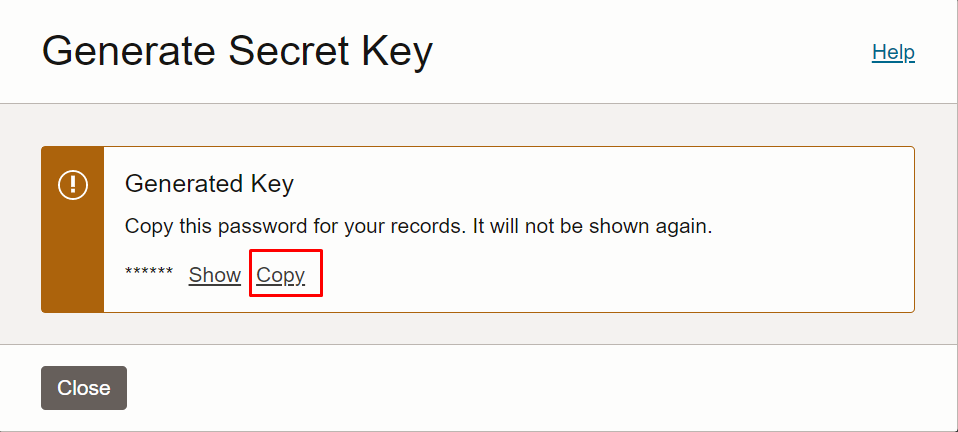This screenshot has height=432, width=958.
Task: Click the circled exclamation mark alert icon
Action: tap(73, 184)
